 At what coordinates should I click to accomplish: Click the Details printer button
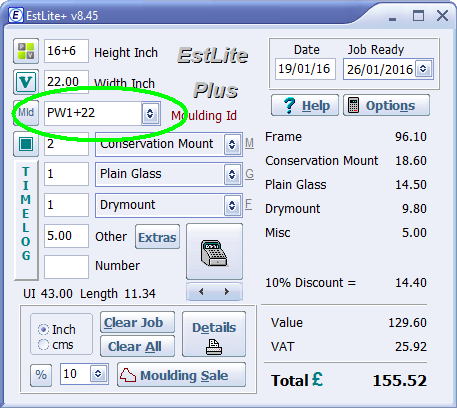(x=214, y=334)
